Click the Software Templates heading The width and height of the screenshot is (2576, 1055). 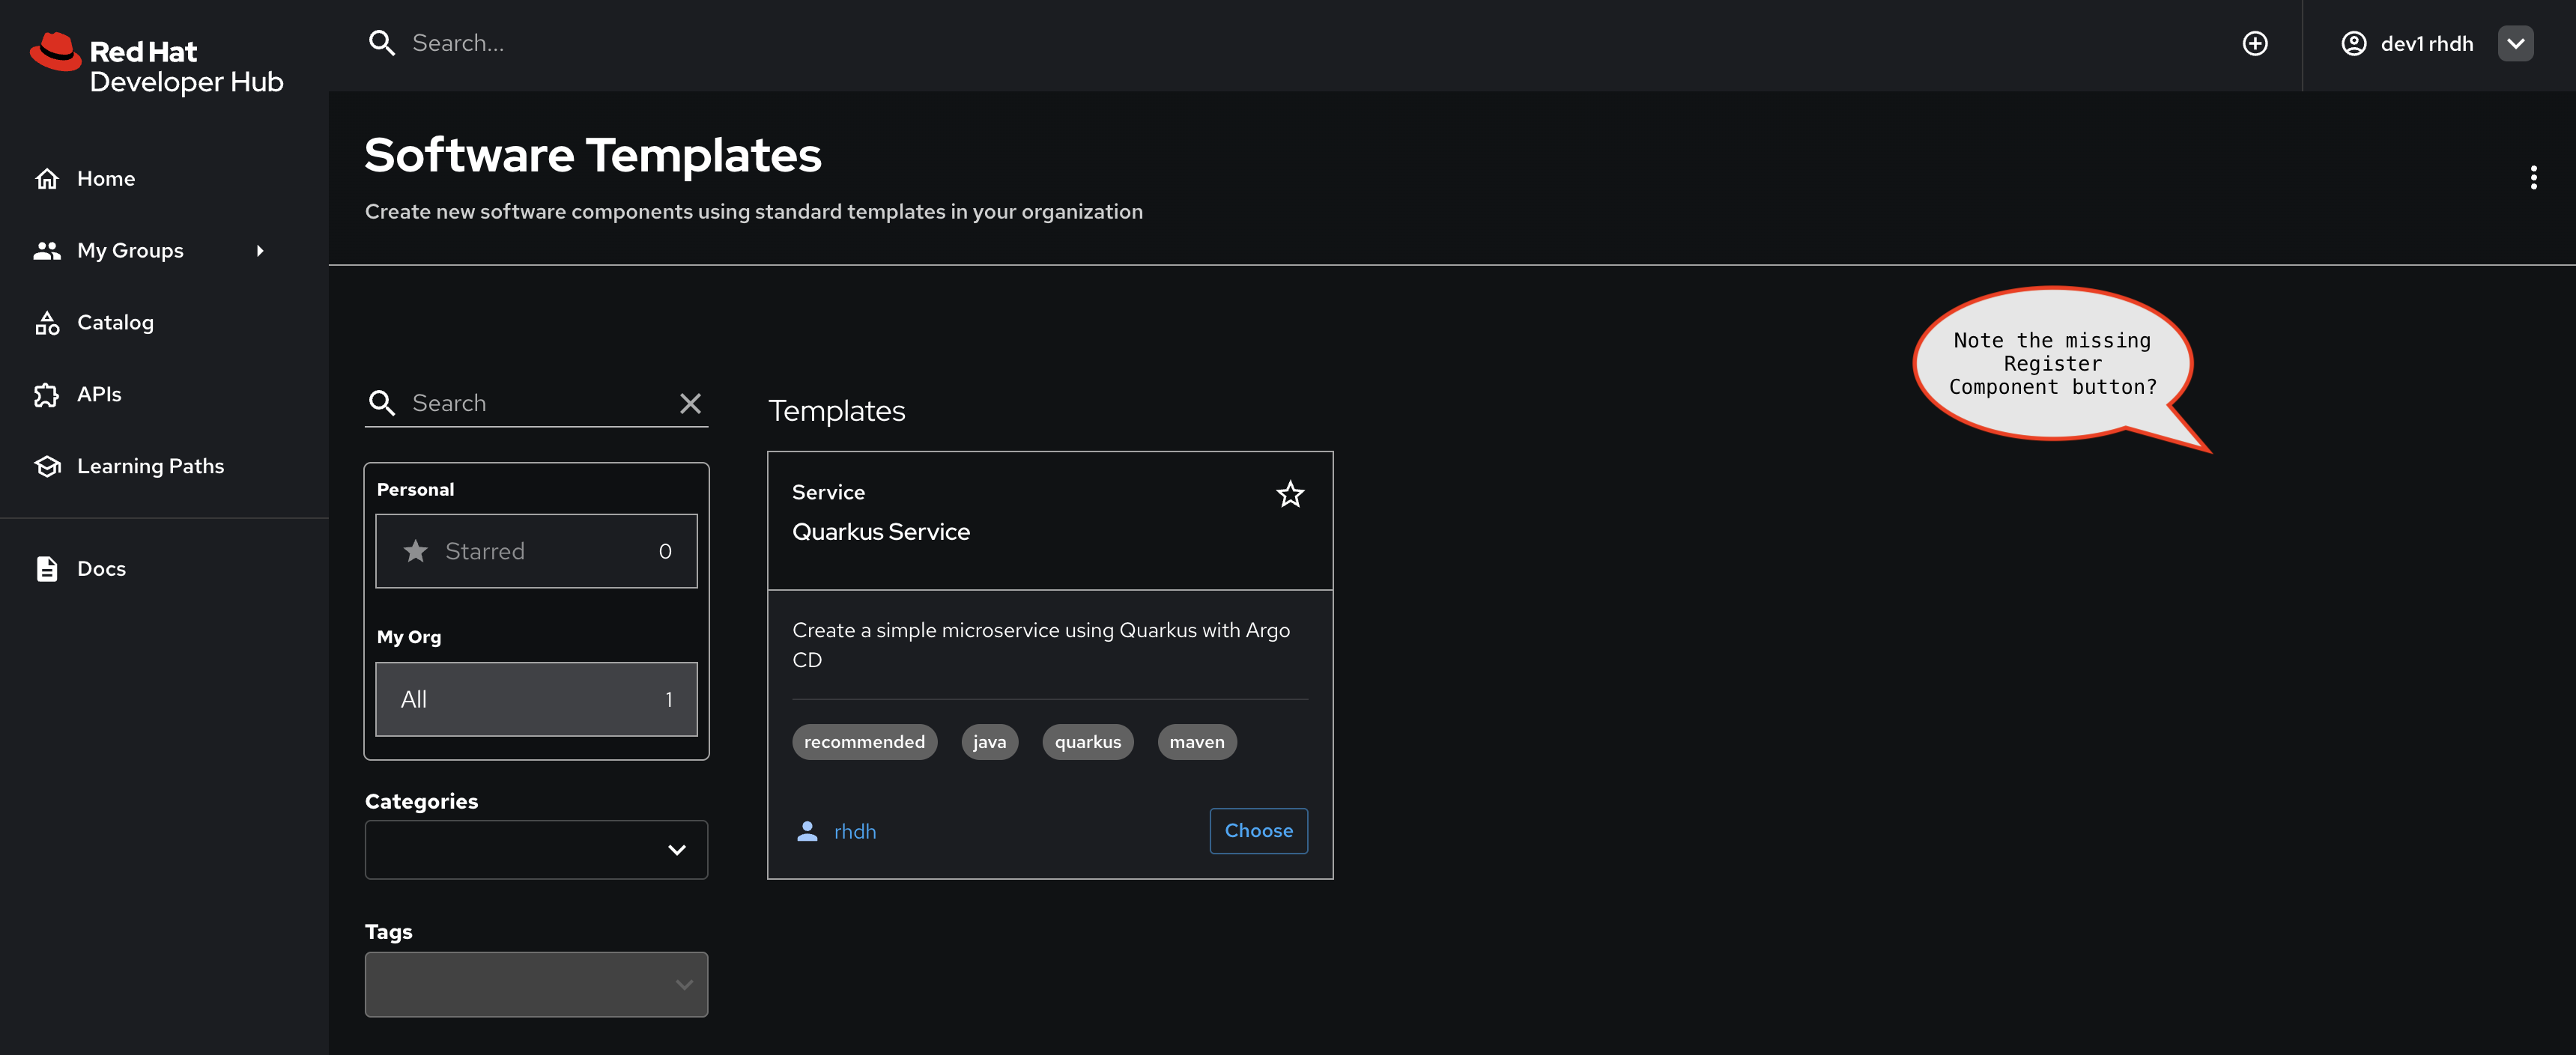pos(593,155)
